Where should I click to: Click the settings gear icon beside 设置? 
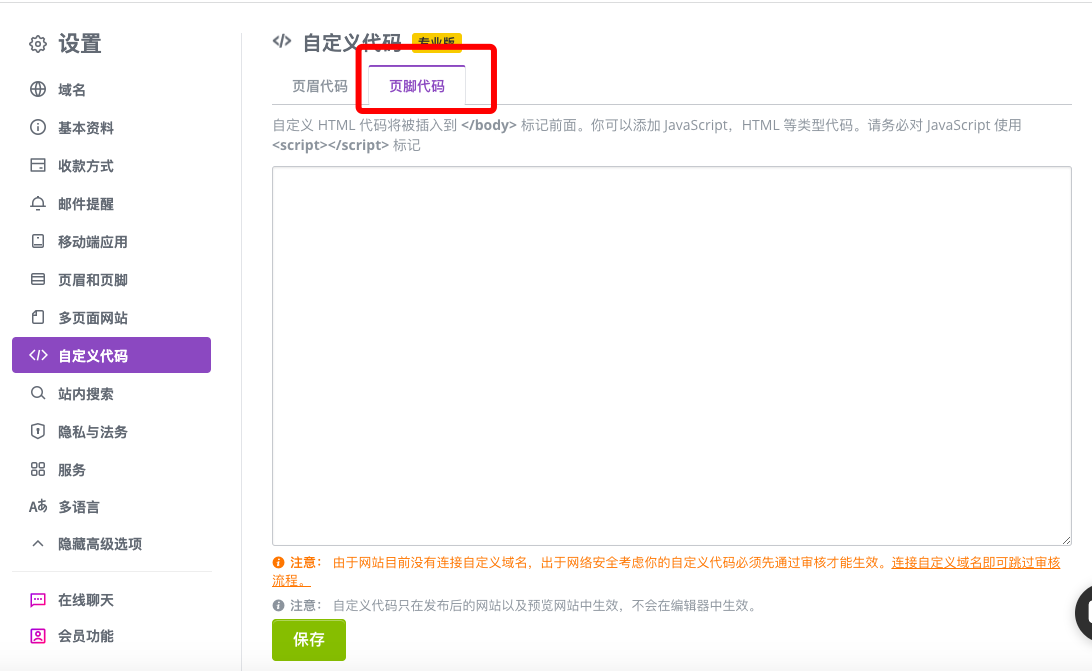[38, 44]
